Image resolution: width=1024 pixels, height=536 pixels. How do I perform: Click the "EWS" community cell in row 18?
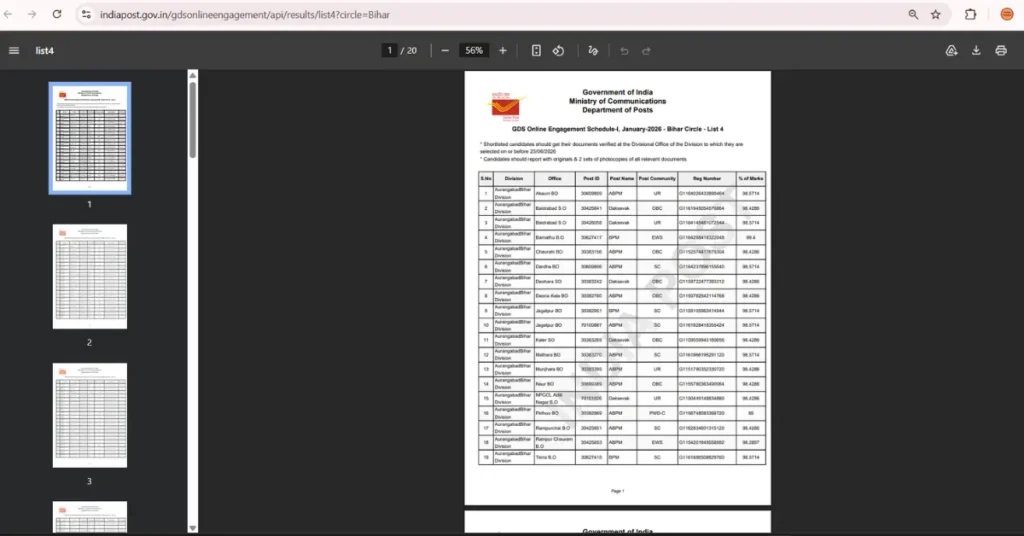657,443
